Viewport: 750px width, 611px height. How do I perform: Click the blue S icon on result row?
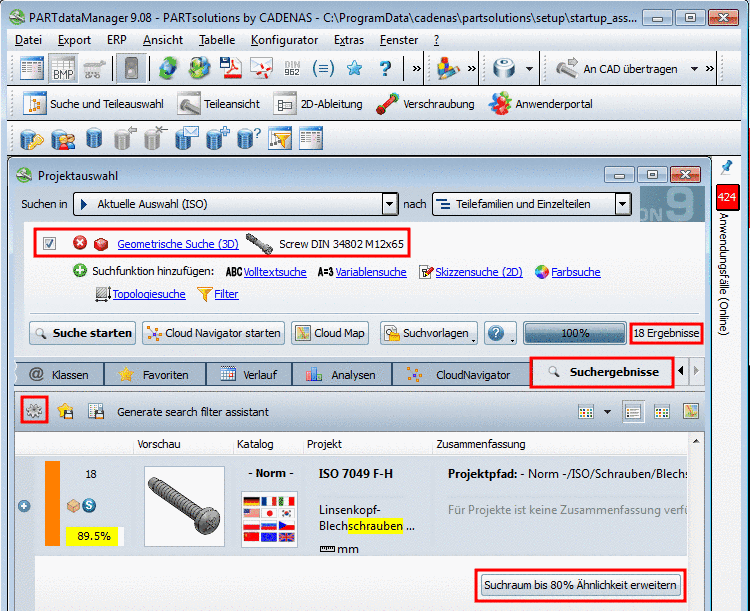89,505
